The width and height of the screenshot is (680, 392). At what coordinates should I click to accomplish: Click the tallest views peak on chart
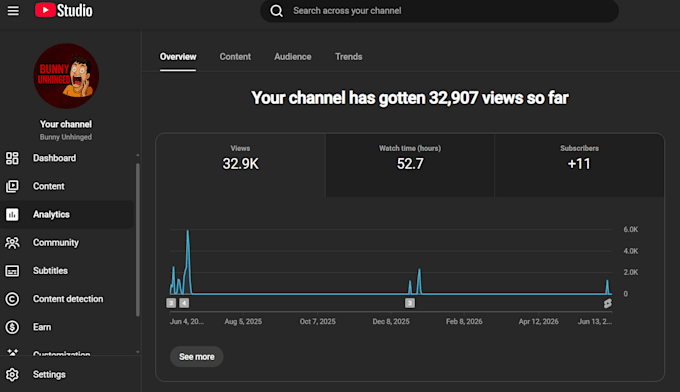click(x=188, y=232)
